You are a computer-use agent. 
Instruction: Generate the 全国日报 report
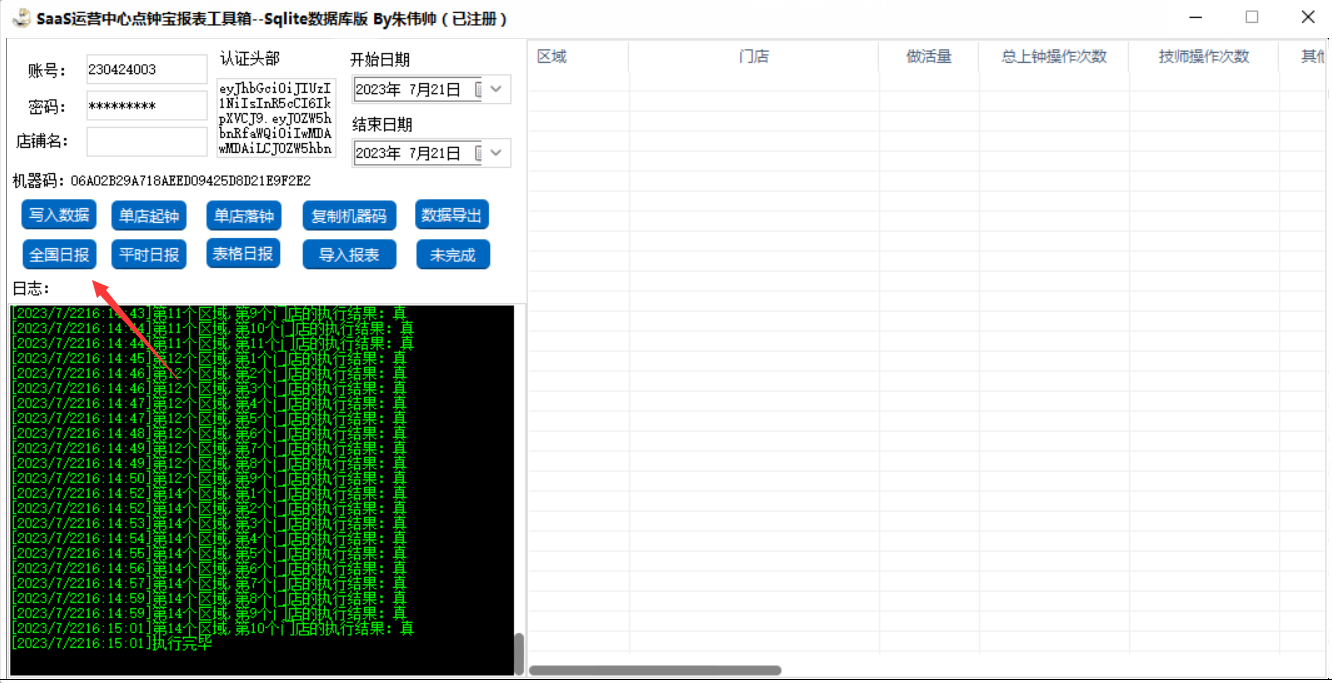tap(59, 255)
